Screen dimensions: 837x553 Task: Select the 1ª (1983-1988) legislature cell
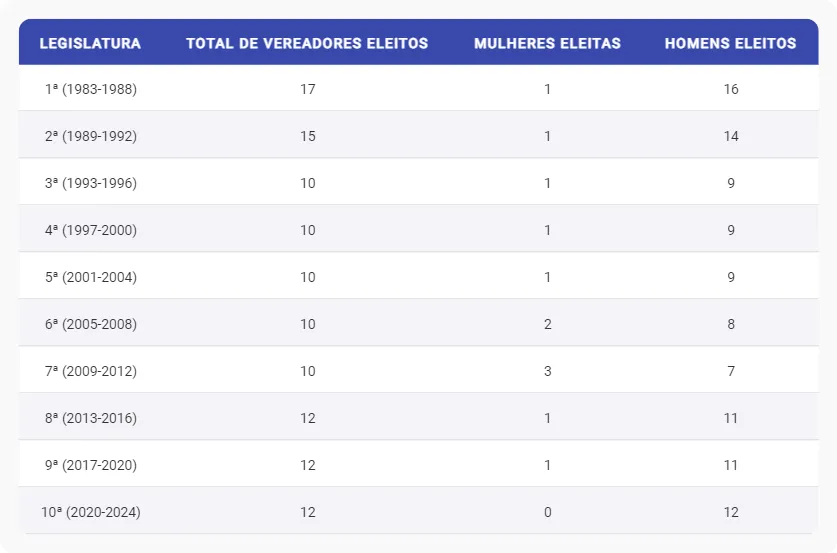(x=91, y=89)
